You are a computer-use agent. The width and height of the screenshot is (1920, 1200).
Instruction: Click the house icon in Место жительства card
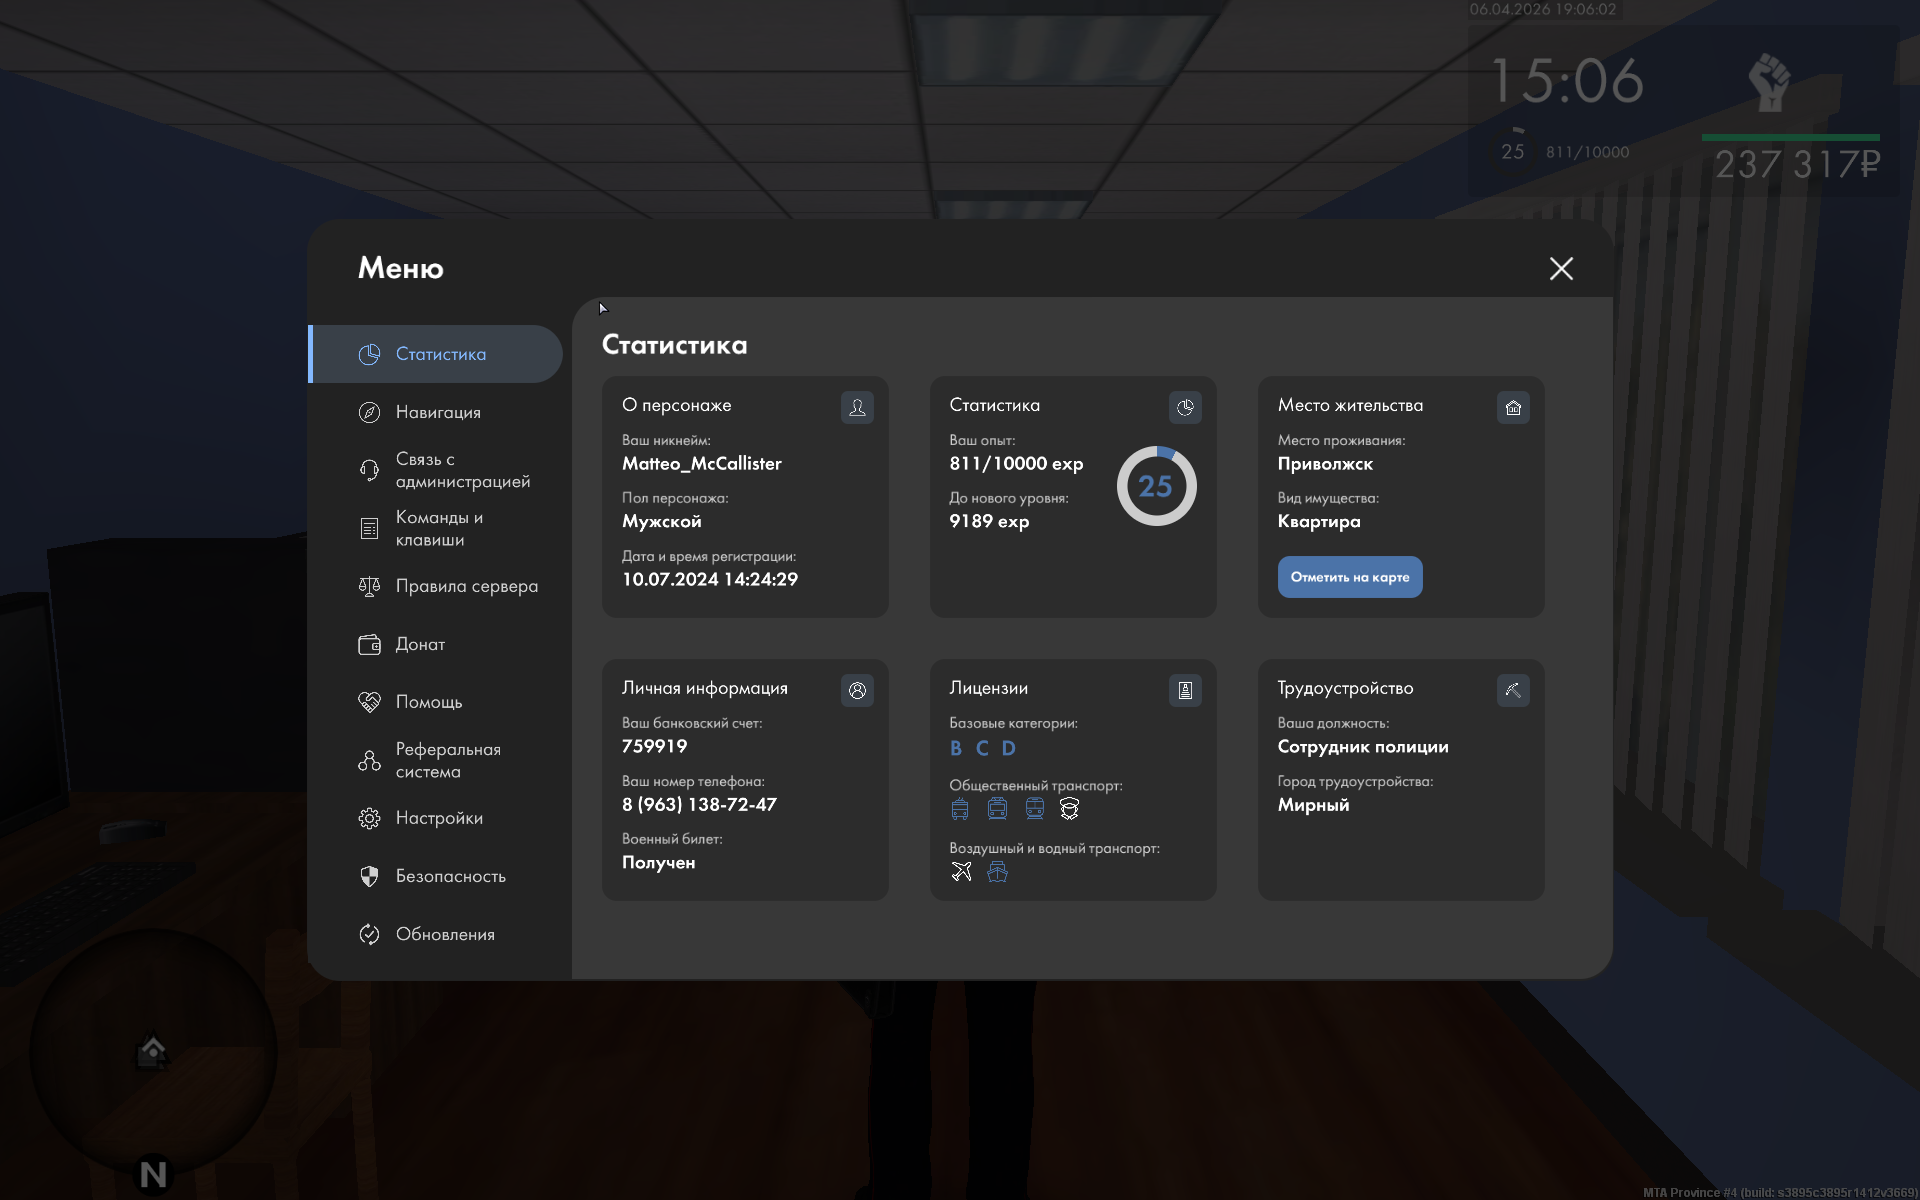1513,407
